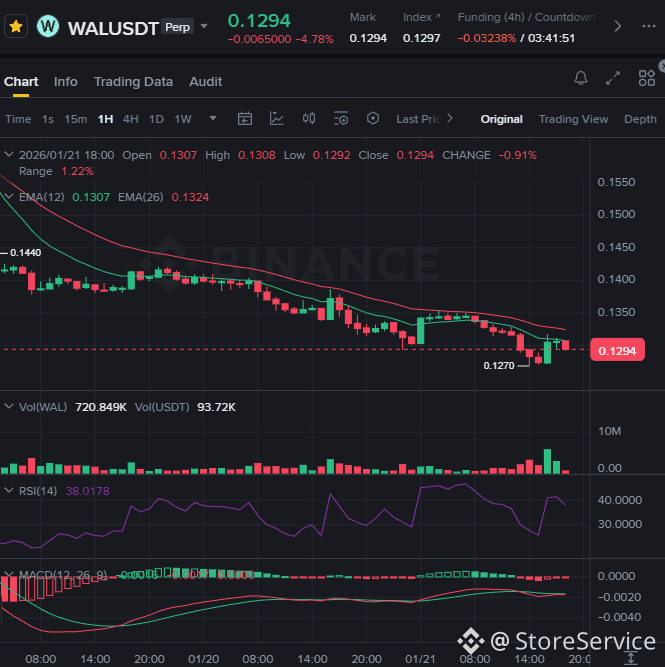665x667 pixels.
Task: Switch to Depth chart view
Action: (640, 119)
